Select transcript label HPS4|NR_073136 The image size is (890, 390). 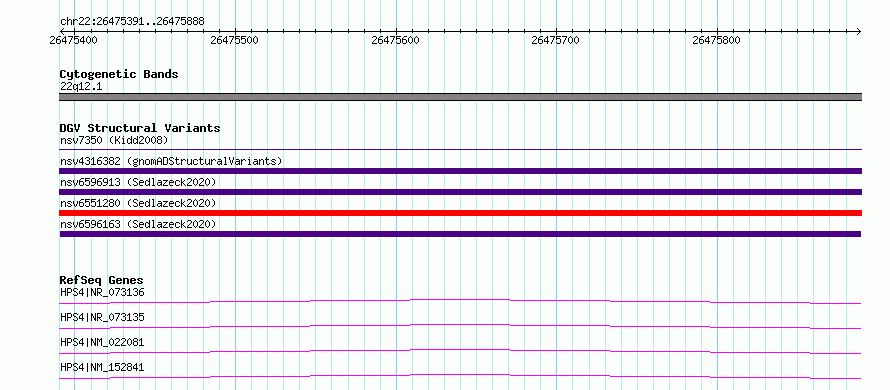pyautogui.click(x=102, y=293)
